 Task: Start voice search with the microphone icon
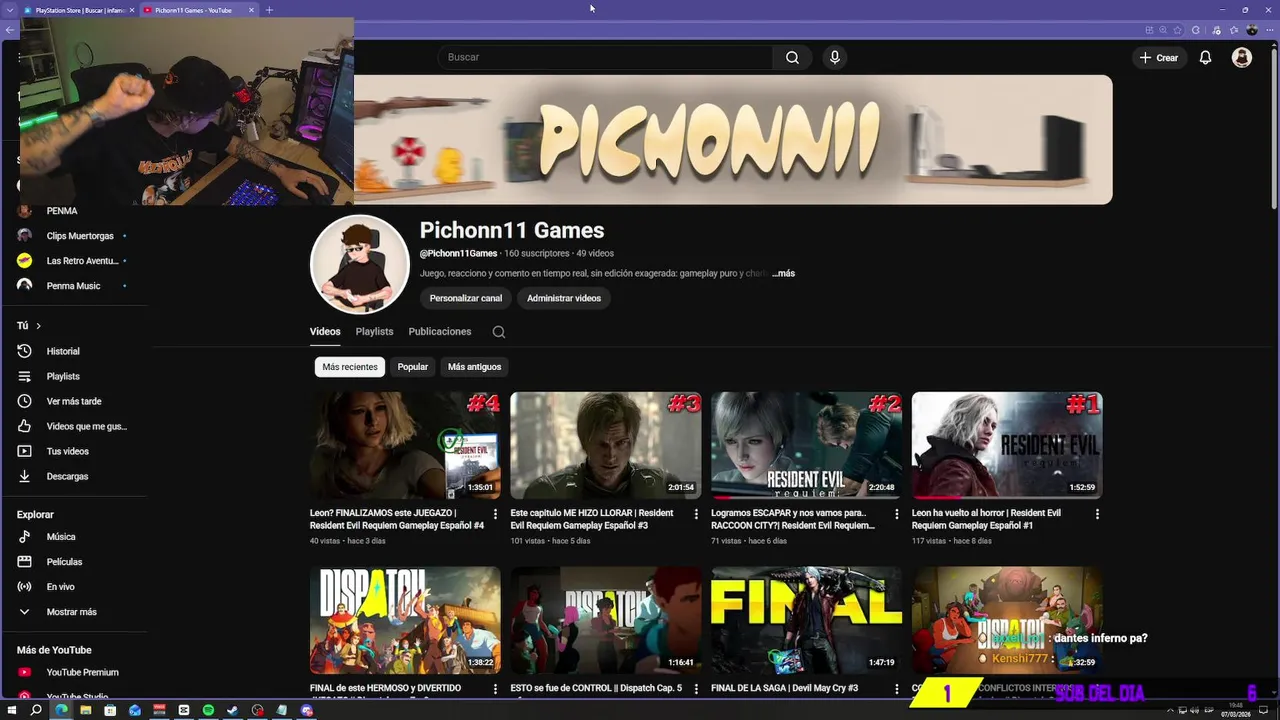click(x=835, y=57)
